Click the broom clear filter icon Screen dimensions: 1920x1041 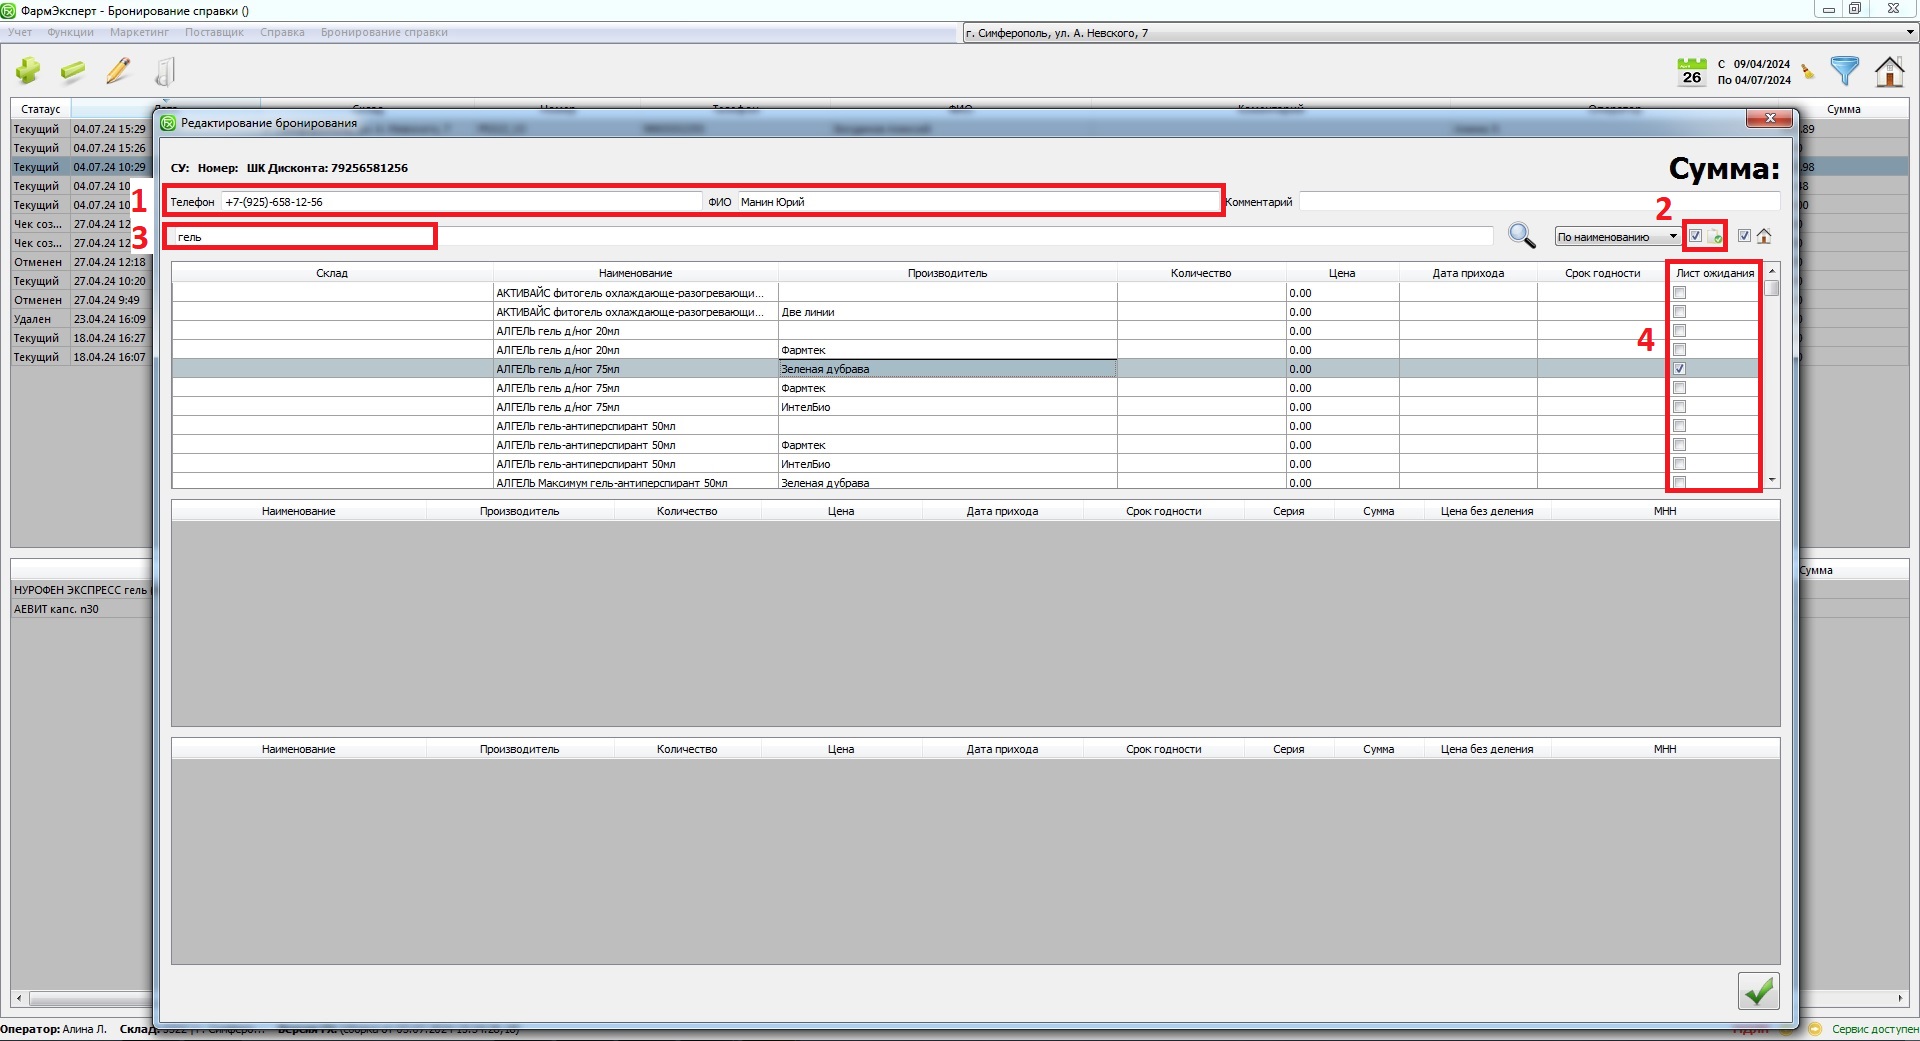(x=1807, y=72)
